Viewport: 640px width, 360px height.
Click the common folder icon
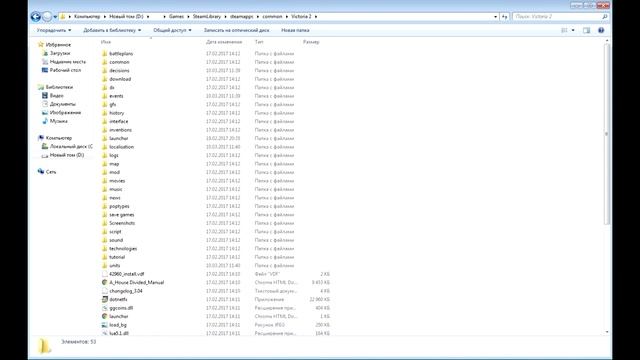point(104,62)
